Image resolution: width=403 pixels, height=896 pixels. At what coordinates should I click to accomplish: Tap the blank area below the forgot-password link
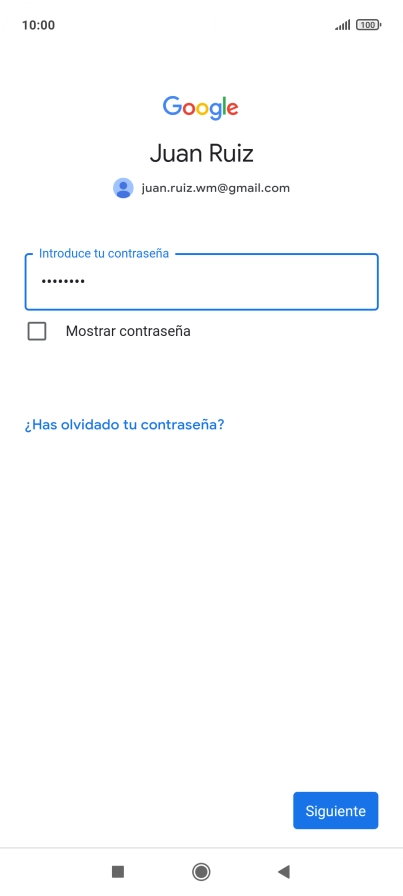201,600
